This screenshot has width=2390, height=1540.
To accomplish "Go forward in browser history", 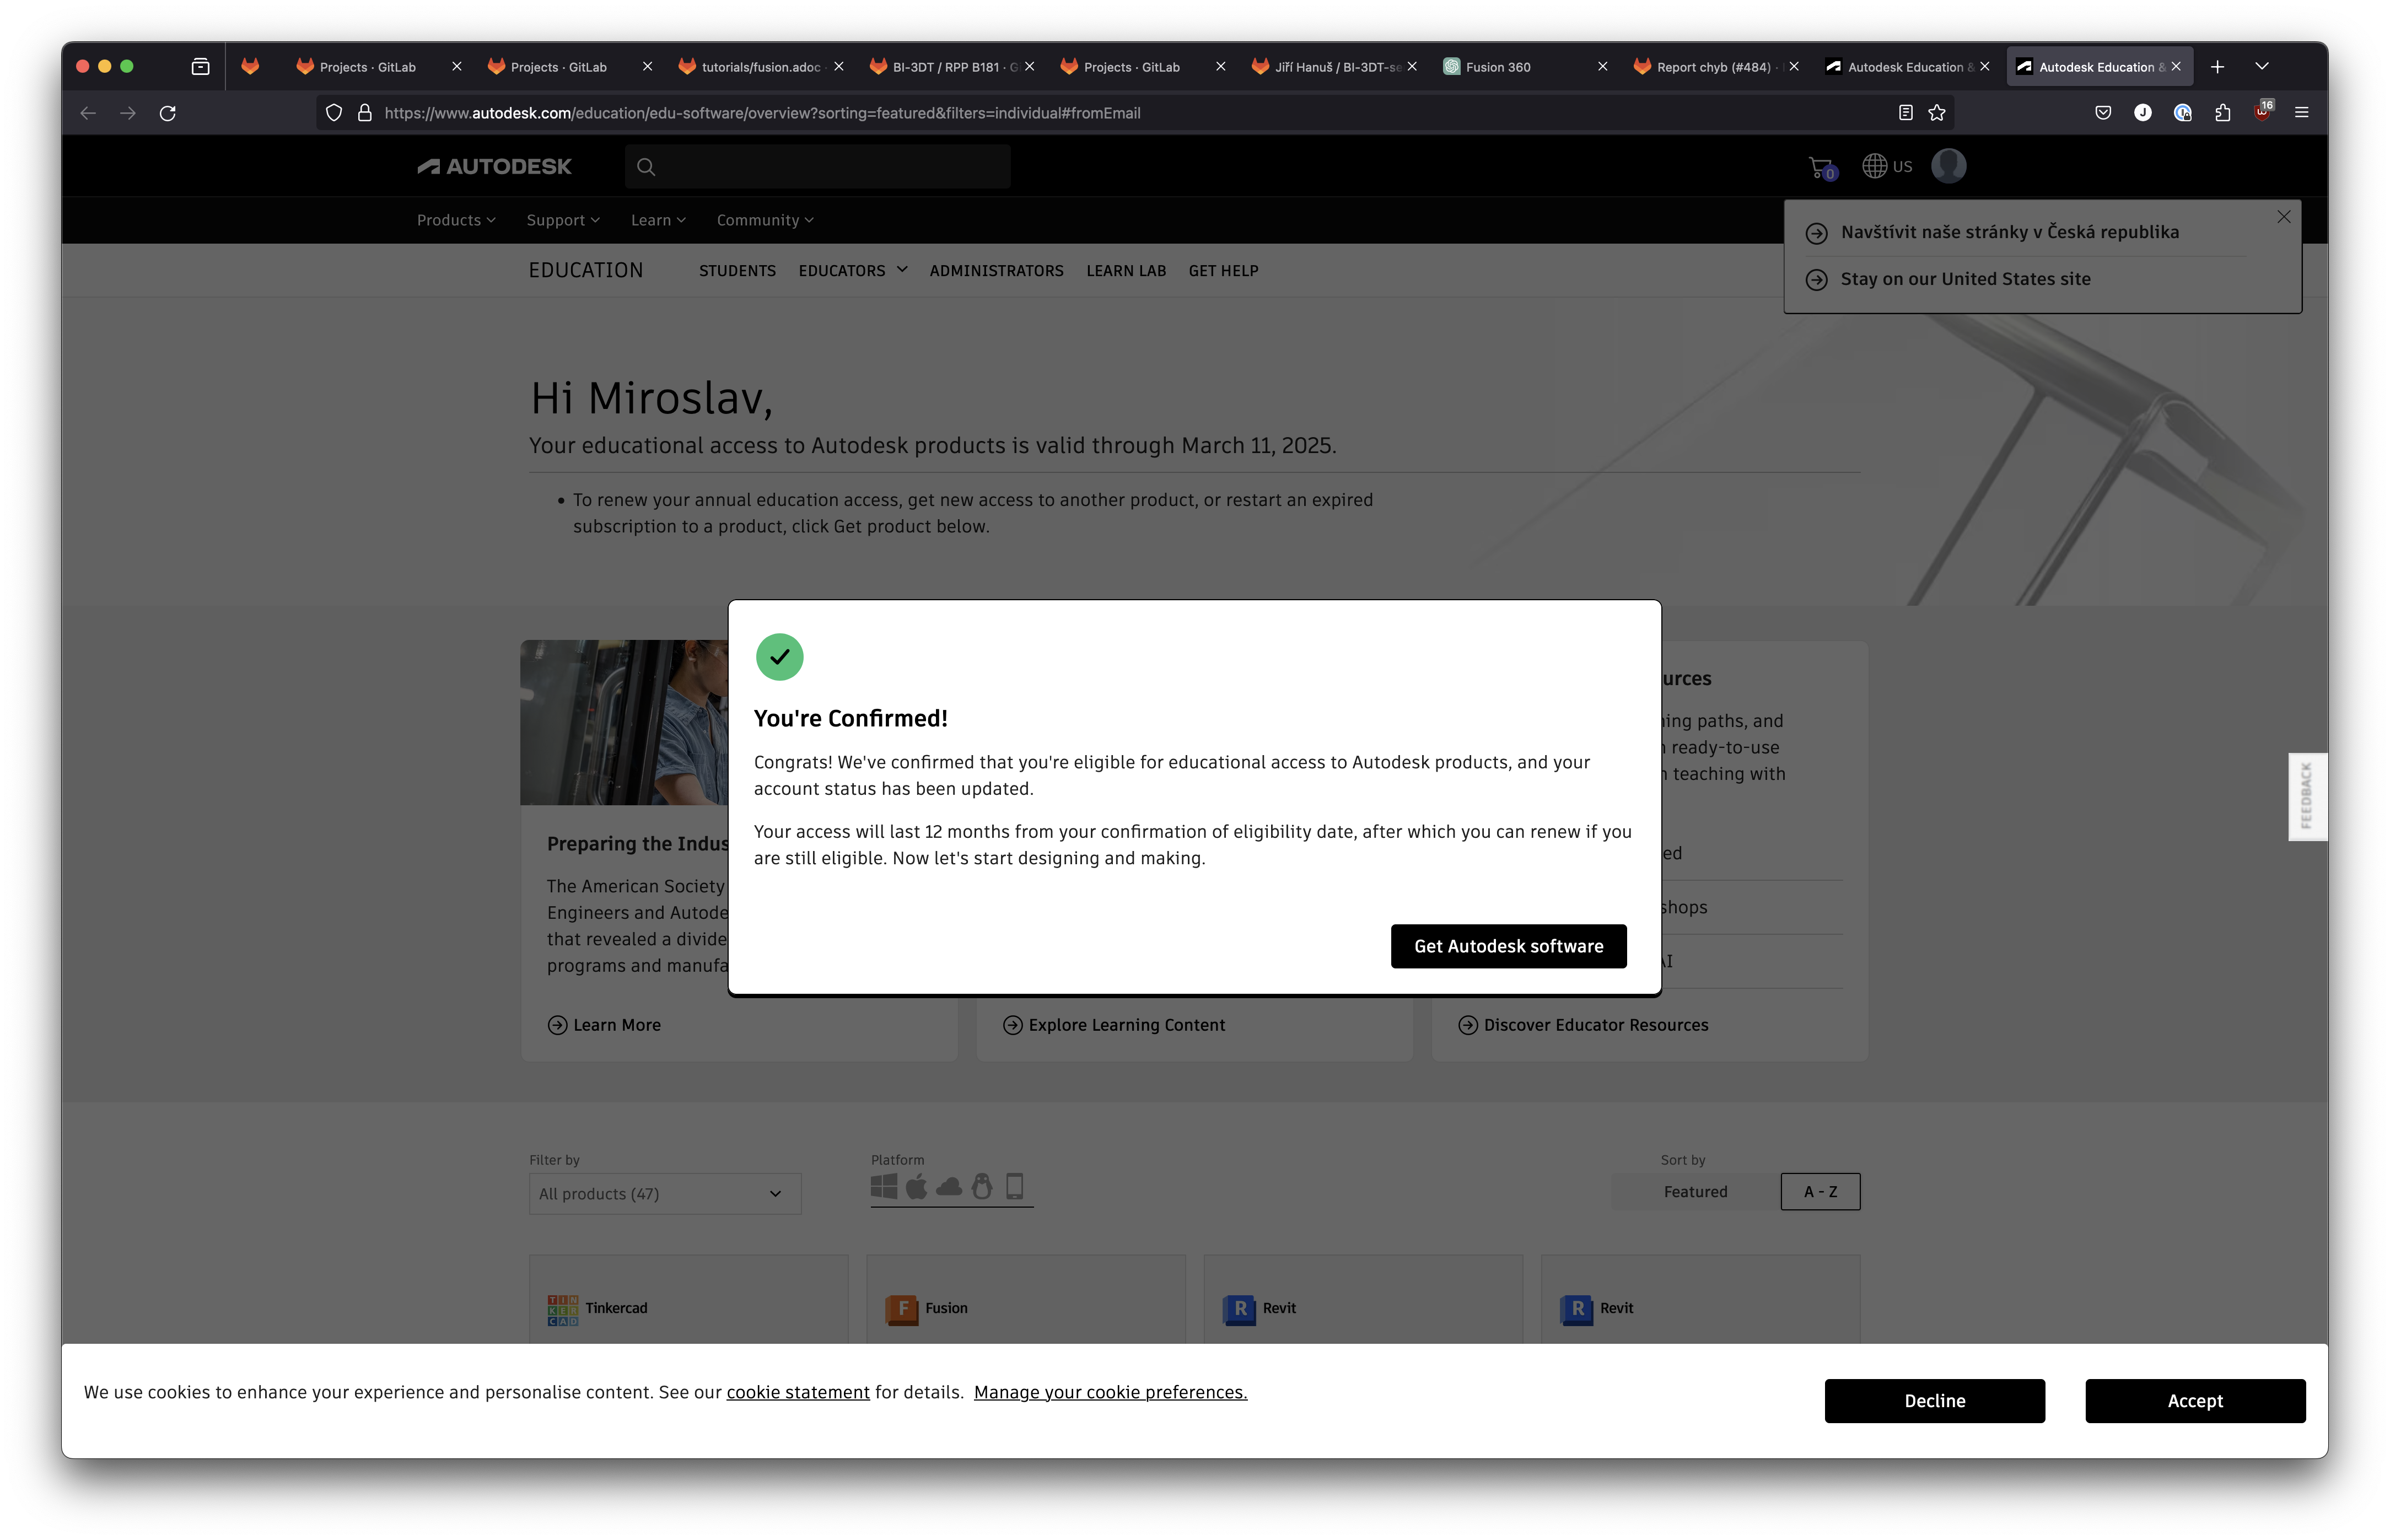I will [127, 113].
